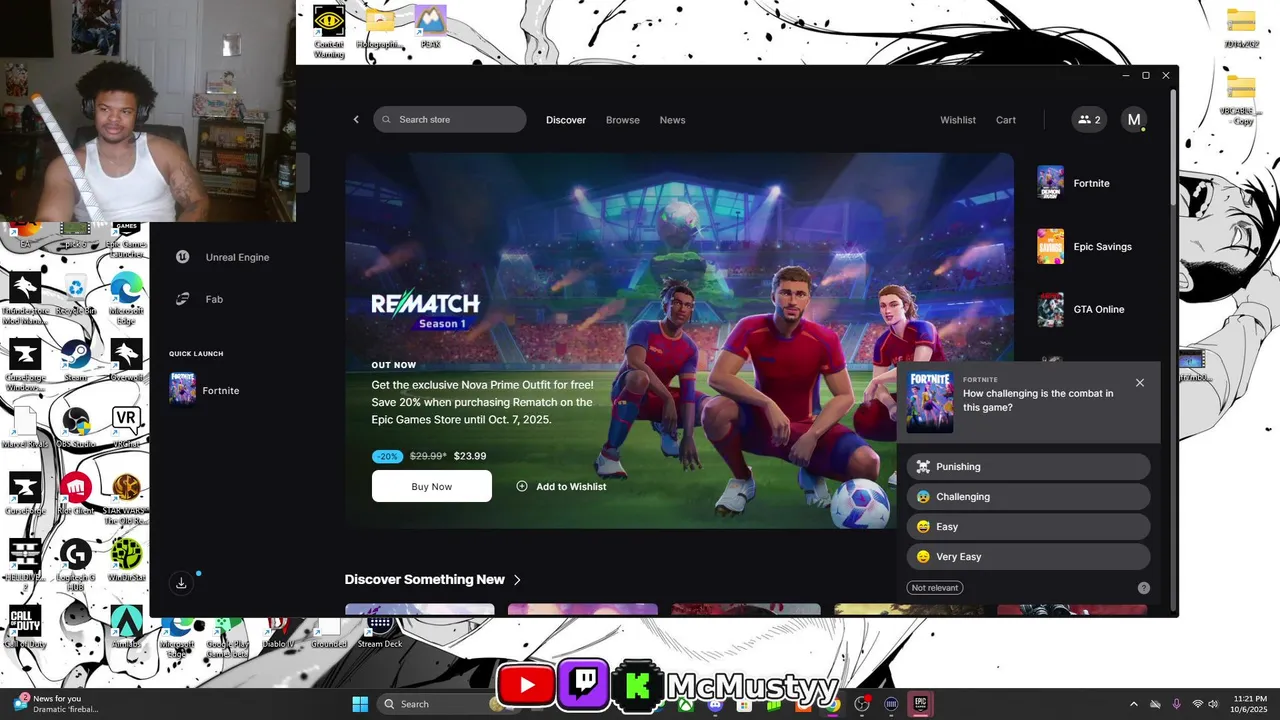Open Marvel Rivals desktop file

click(x=25, y=427)
